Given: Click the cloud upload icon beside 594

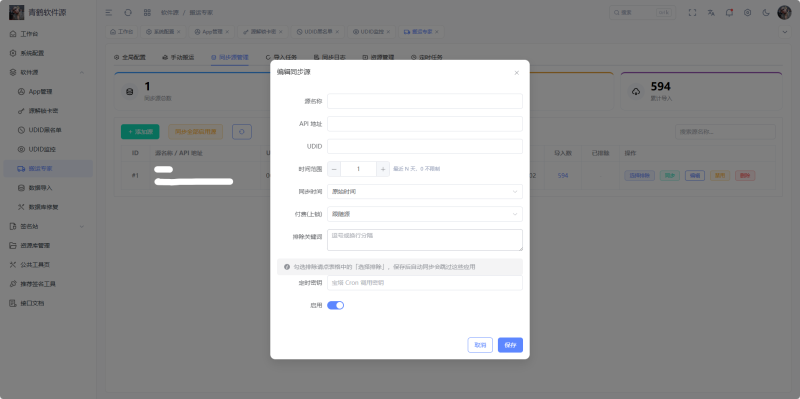Looking at the screenshot, I should pos(636,91).
